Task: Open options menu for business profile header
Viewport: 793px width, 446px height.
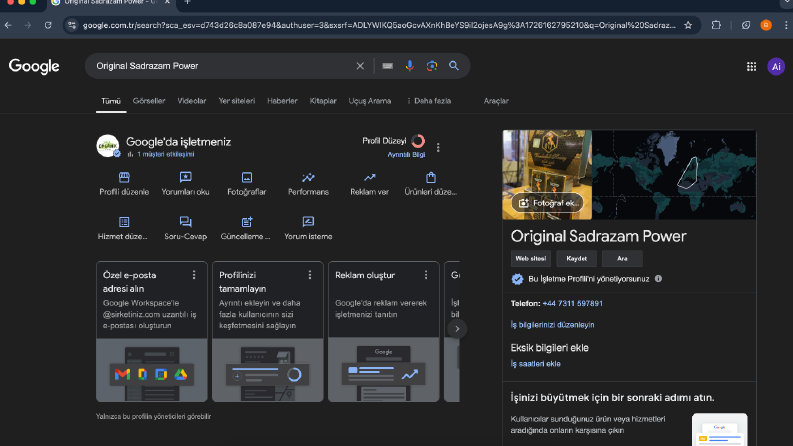Action: click(438, 147)
